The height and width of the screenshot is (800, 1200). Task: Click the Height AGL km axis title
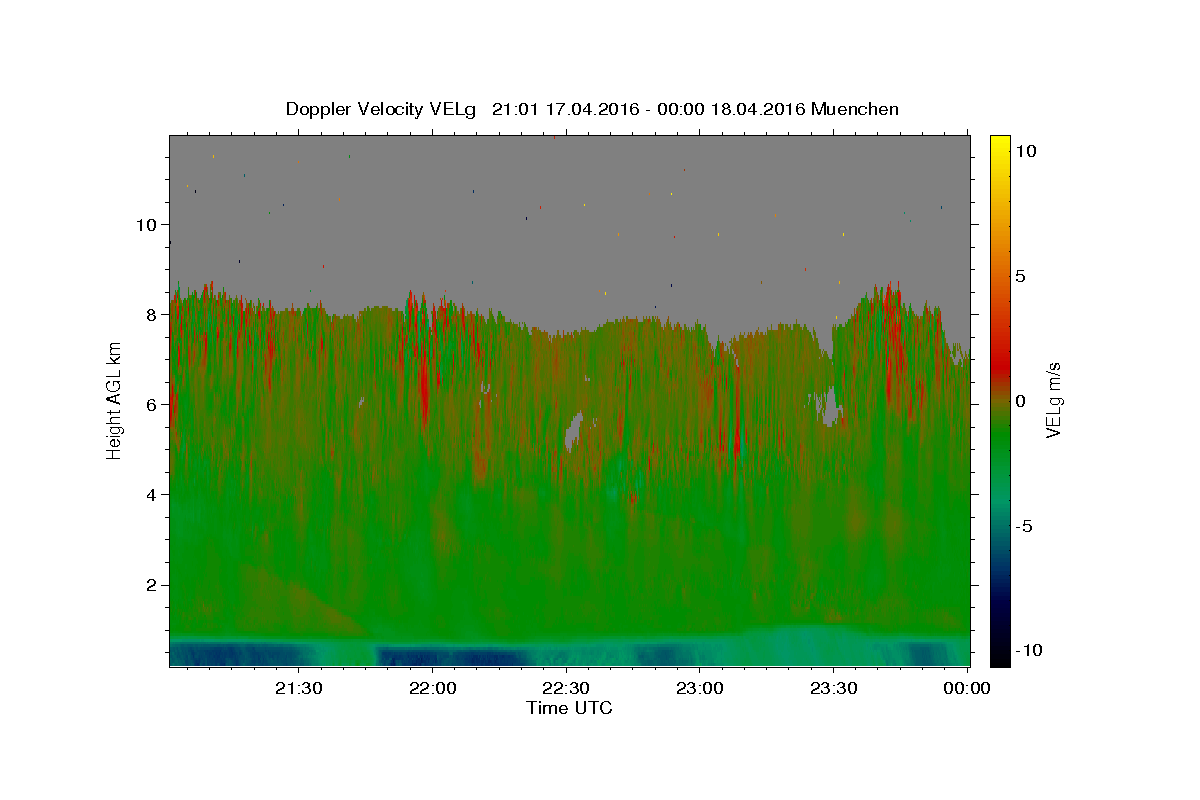[114, 400]
